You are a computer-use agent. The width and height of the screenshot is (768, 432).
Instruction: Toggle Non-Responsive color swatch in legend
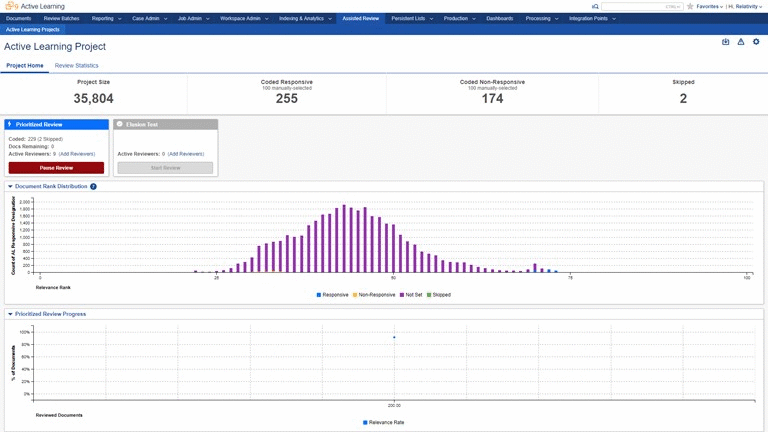click(355, 295)
